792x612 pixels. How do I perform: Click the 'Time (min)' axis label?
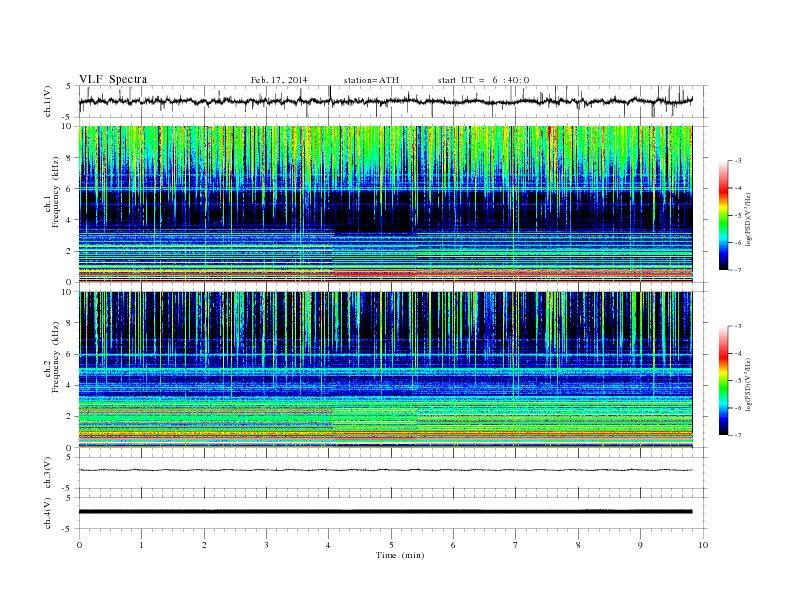400,555
